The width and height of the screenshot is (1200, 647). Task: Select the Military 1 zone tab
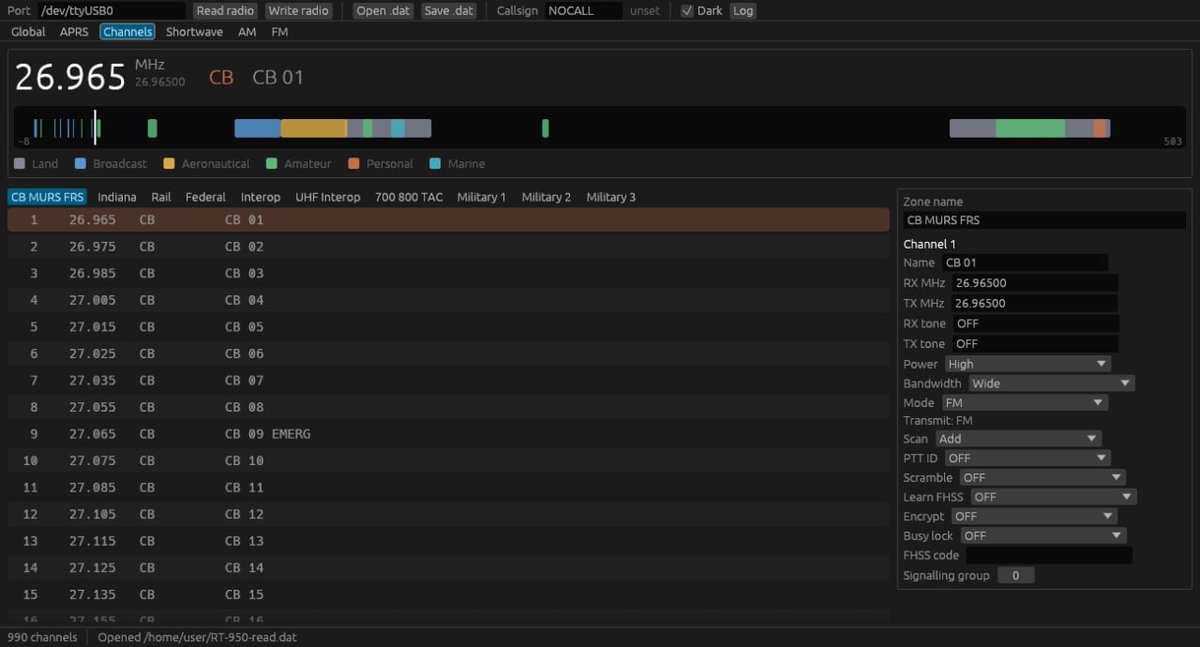(481, 197)
